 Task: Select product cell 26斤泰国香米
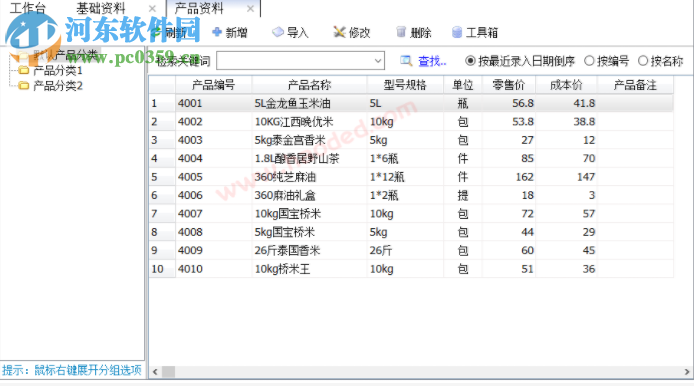click(309, 251)
